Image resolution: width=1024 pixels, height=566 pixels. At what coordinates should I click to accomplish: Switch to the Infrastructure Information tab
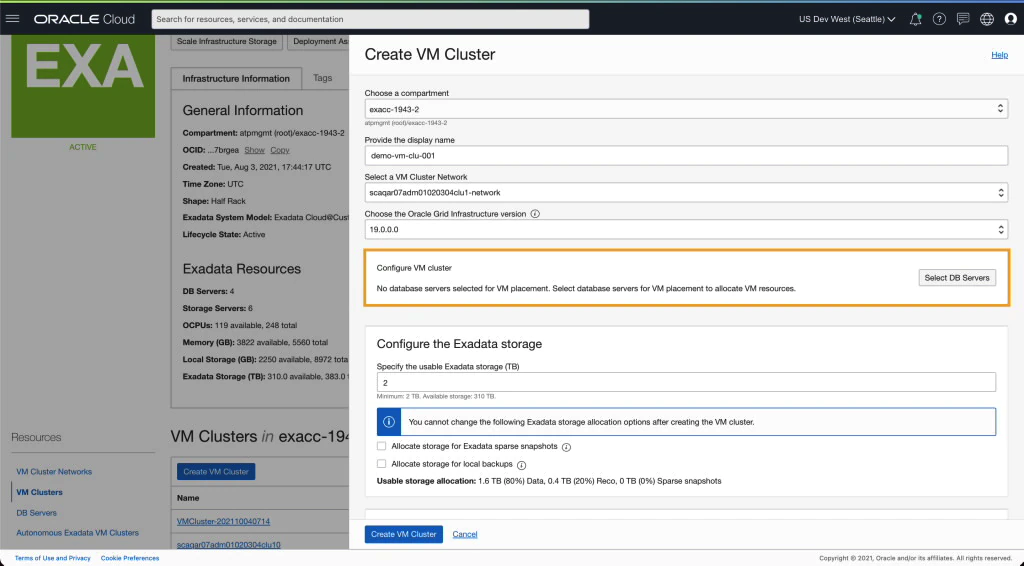[236, 78]
